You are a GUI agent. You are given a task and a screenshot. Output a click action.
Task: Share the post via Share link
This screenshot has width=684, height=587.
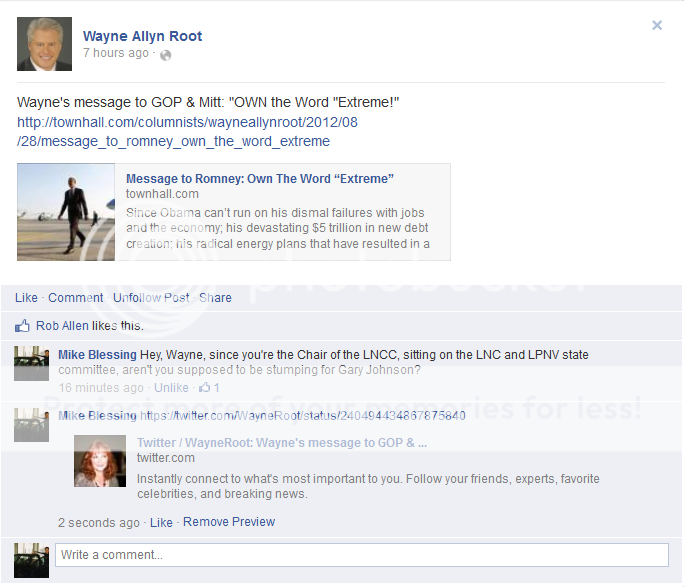[215, 297]
